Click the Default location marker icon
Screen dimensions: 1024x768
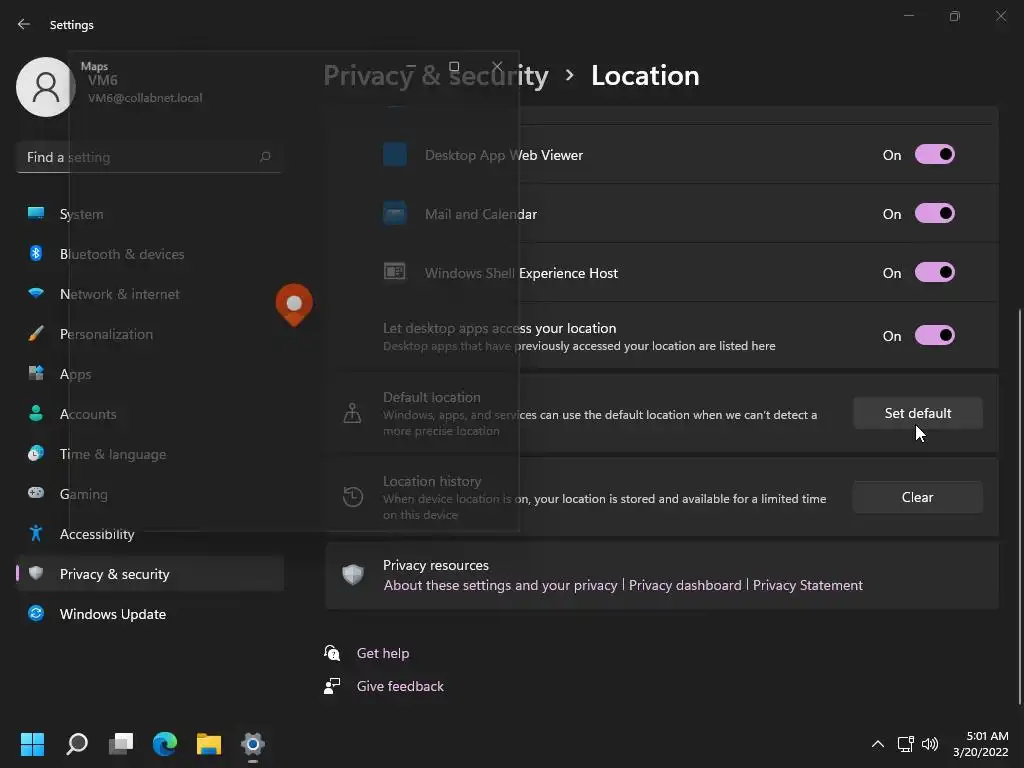point(353,413)
